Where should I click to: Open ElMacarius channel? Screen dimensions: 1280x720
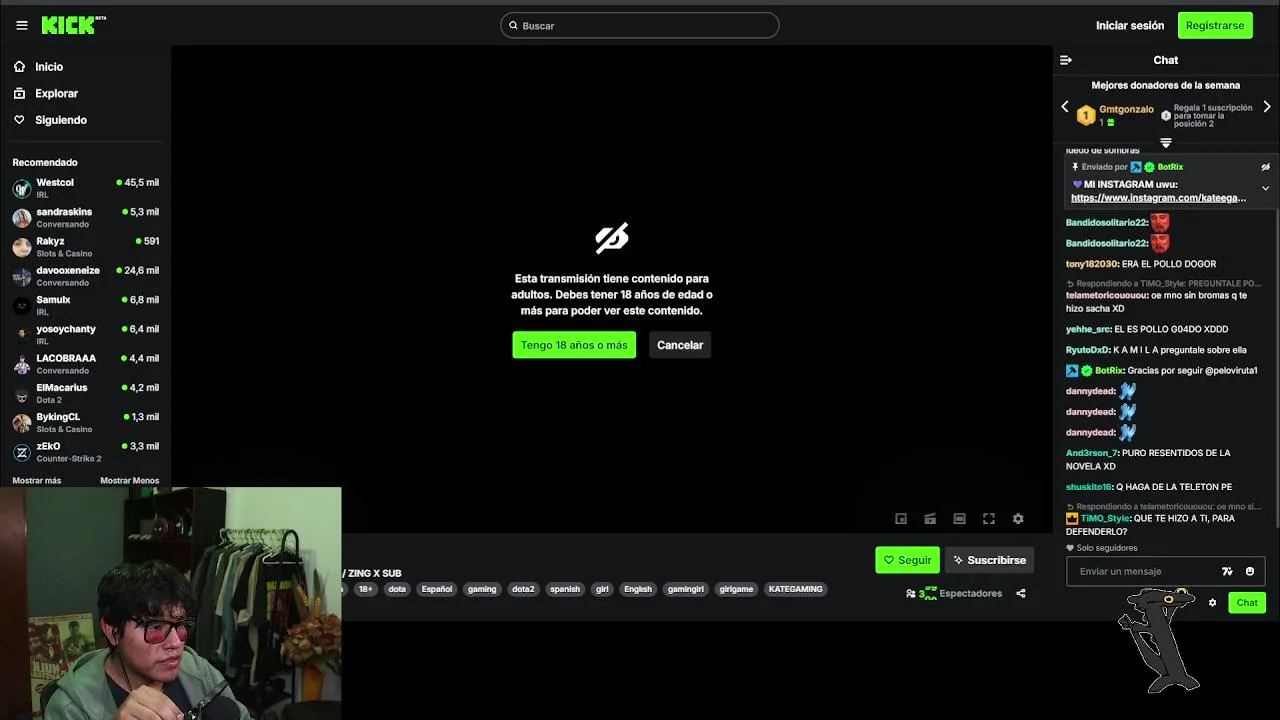[x=85, y=393]
